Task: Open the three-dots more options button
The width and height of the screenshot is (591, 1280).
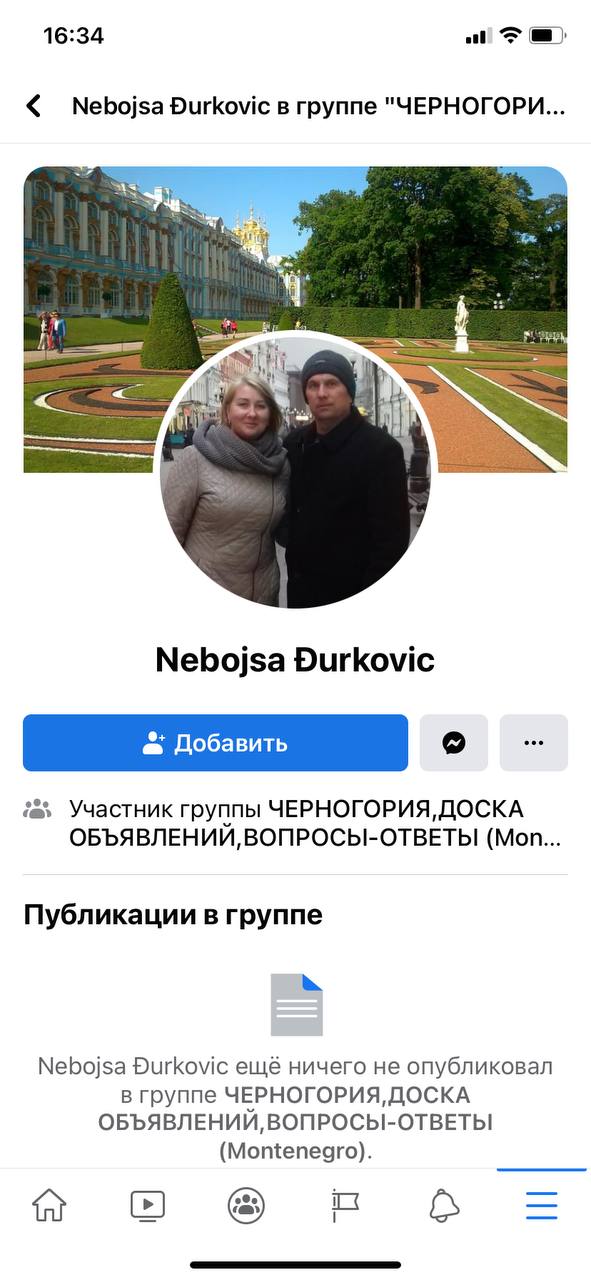Action: 533,743
